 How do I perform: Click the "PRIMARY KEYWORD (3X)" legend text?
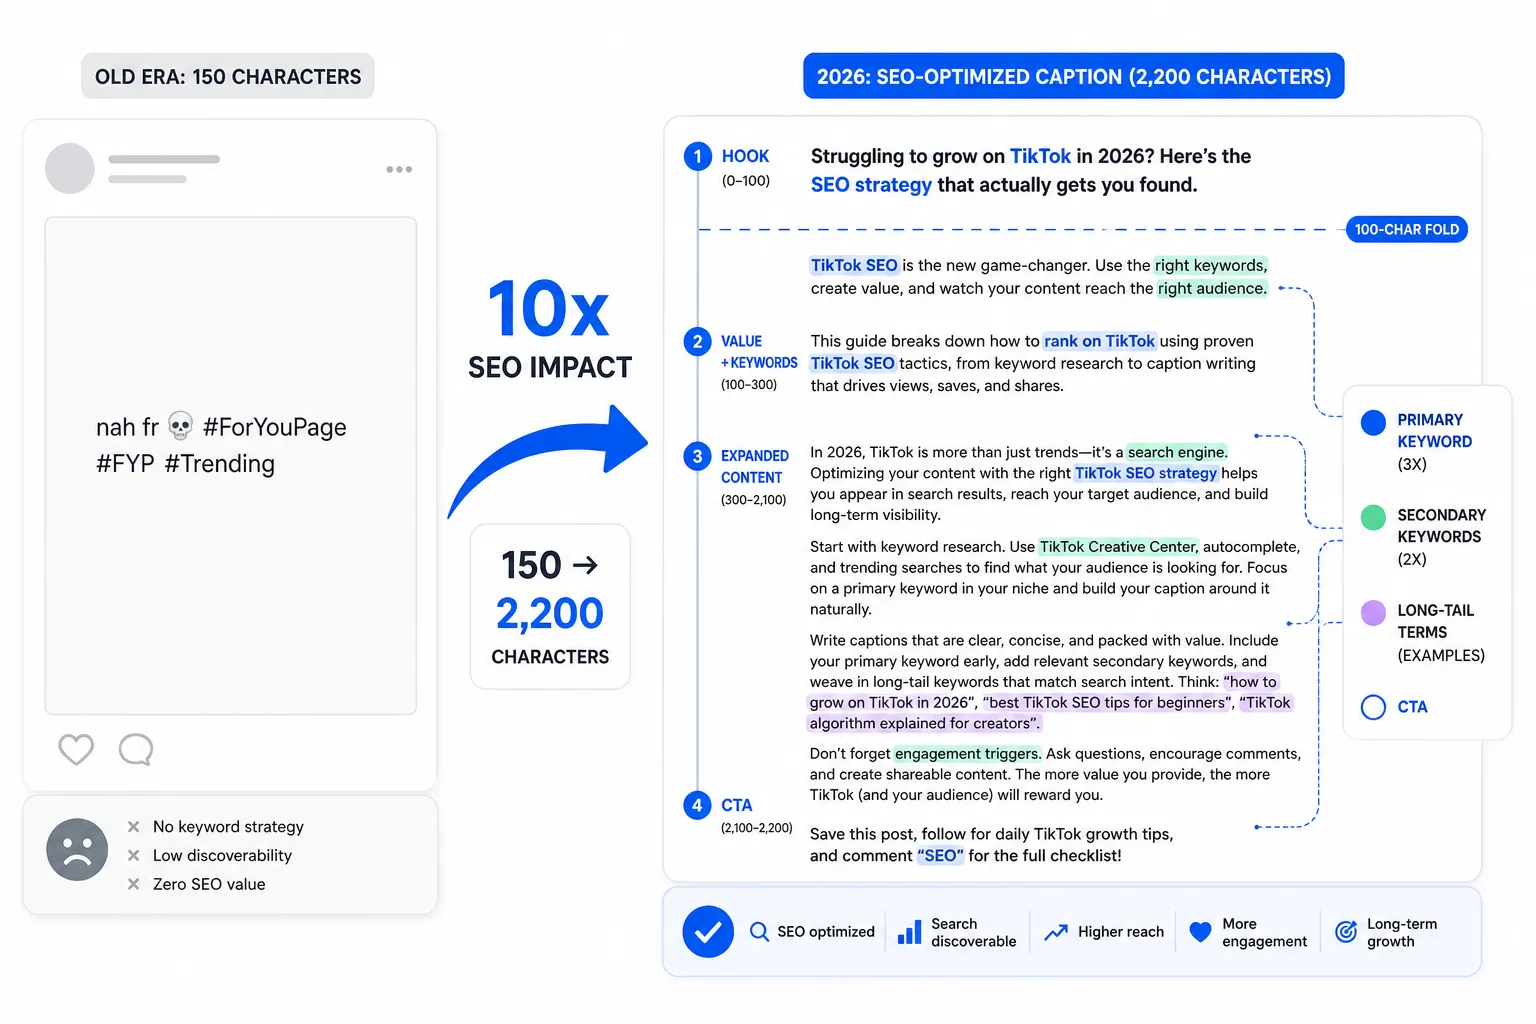click(x=1434, y=442)
